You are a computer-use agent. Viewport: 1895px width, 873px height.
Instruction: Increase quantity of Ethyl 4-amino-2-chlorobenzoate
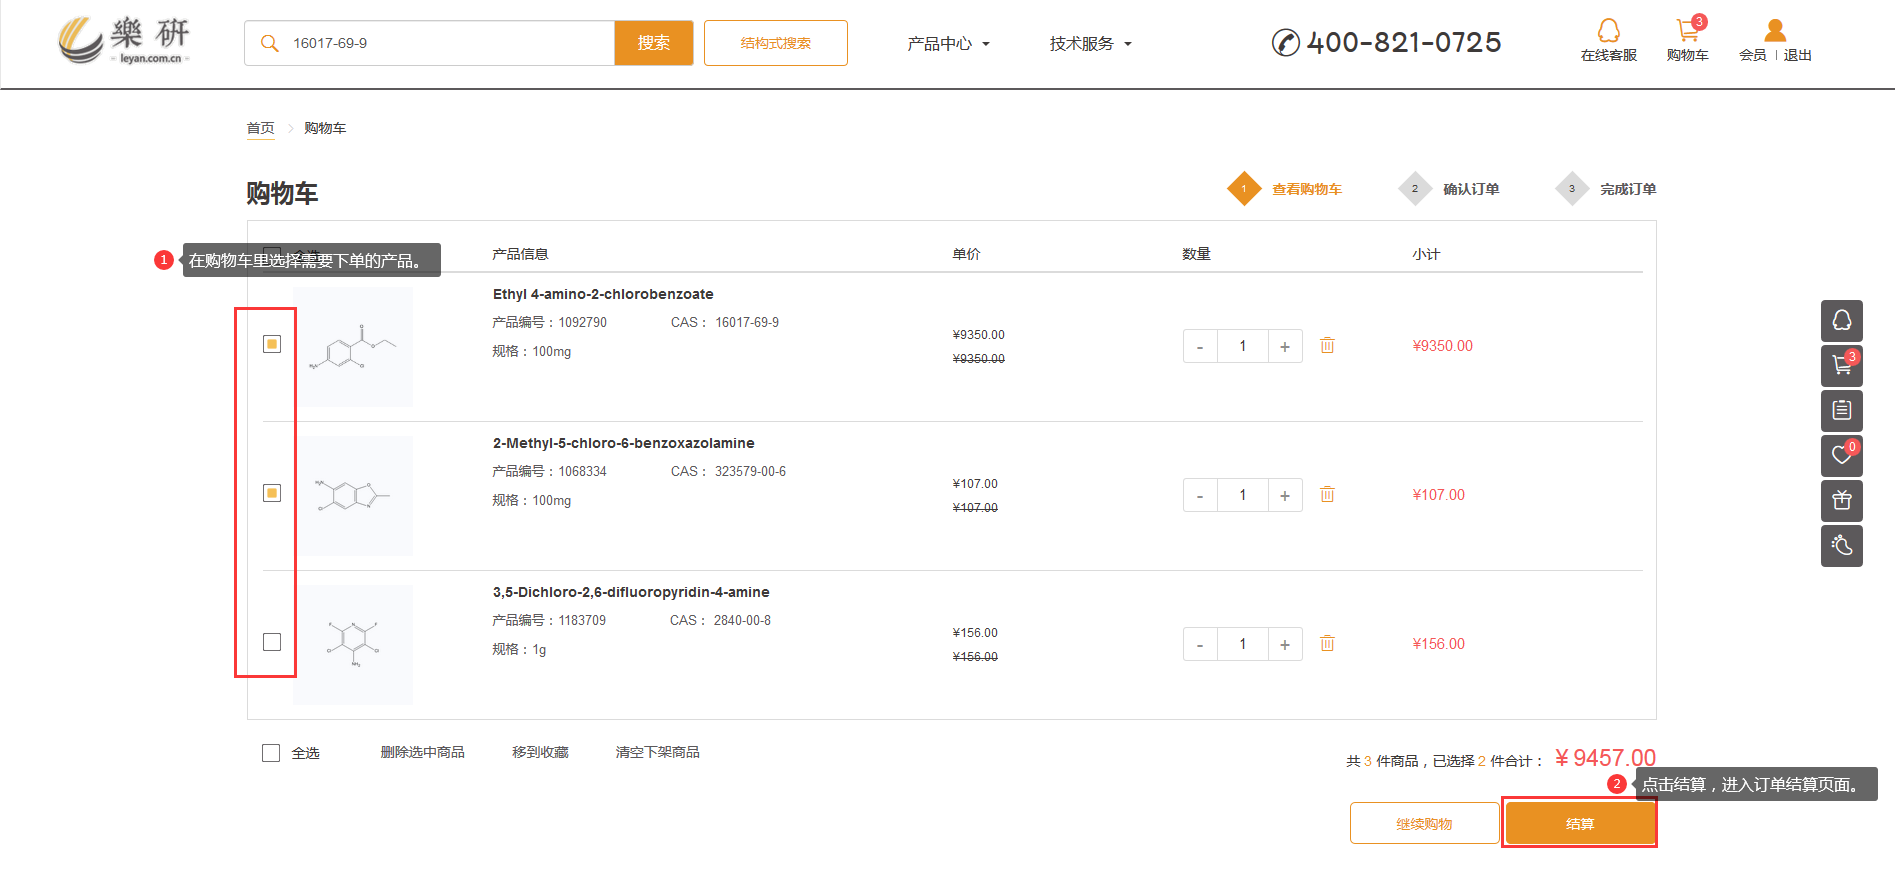coord(1285,346)
